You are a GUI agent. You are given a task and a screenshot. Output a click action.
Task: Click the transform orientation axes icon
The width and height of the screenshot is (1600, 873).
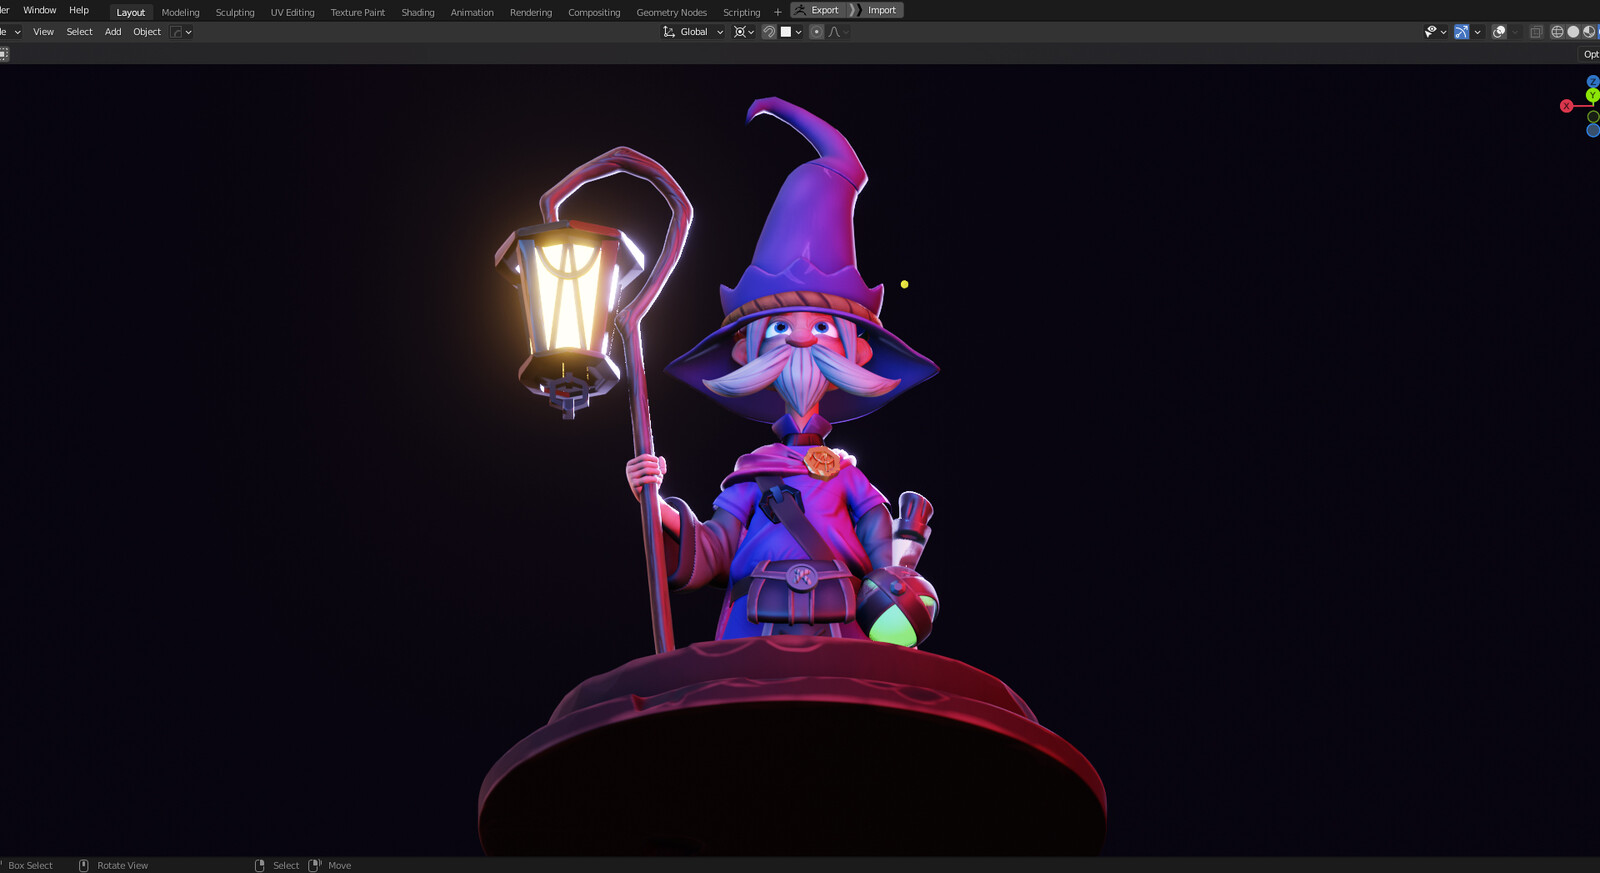(669, 32)
